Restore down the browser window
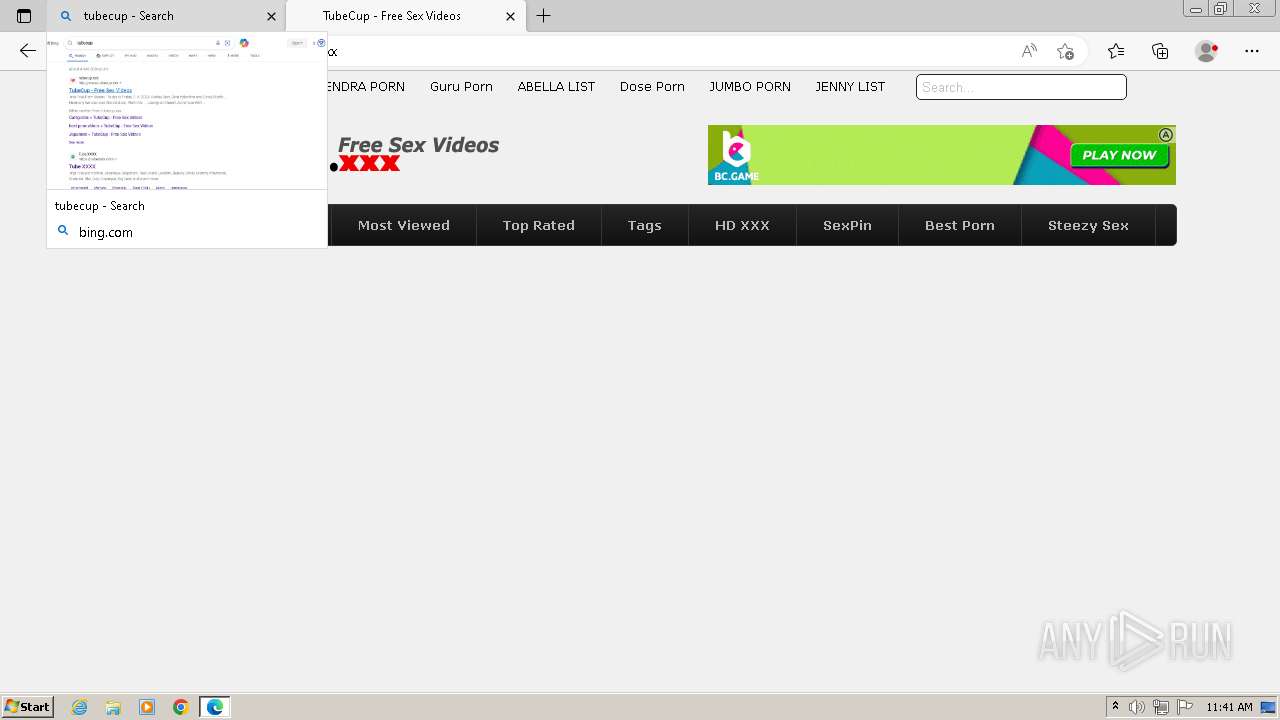 point(1221,9)
